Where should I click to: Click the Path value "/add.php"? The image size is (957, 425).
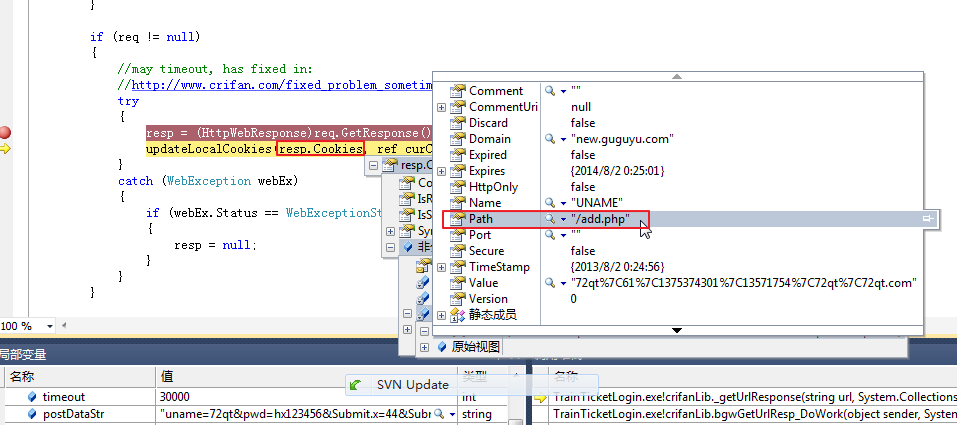[x=600, y=219]
